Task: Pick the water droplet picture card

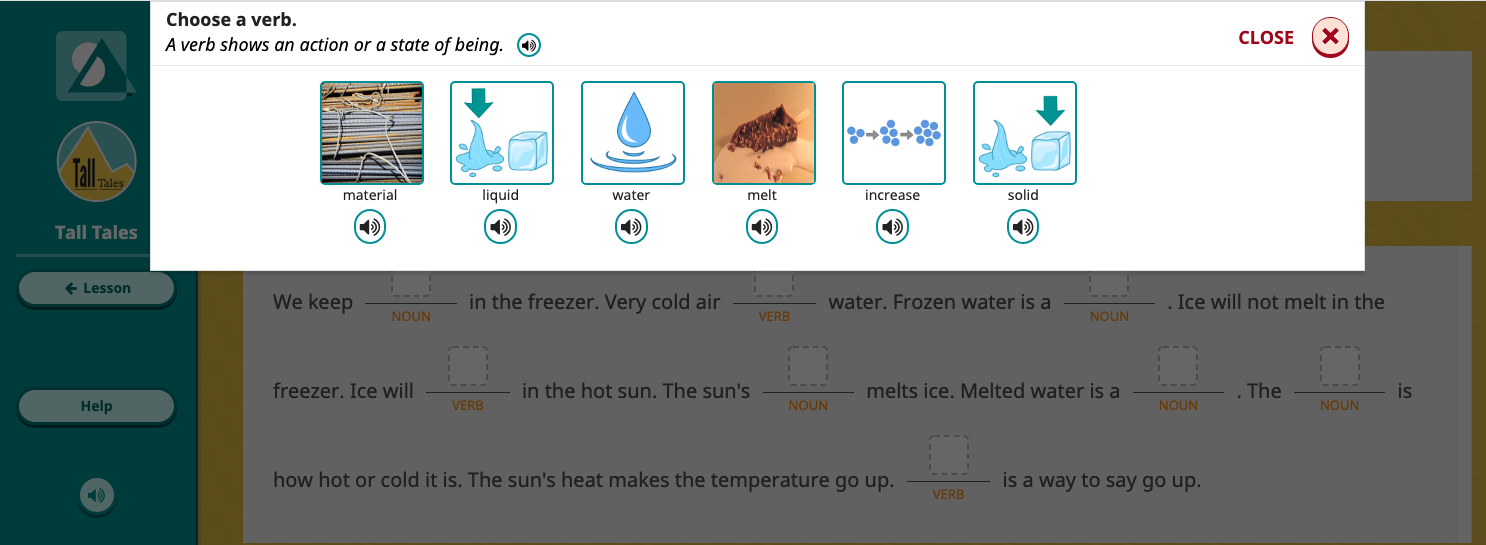Action: click(x=632, y=133)
